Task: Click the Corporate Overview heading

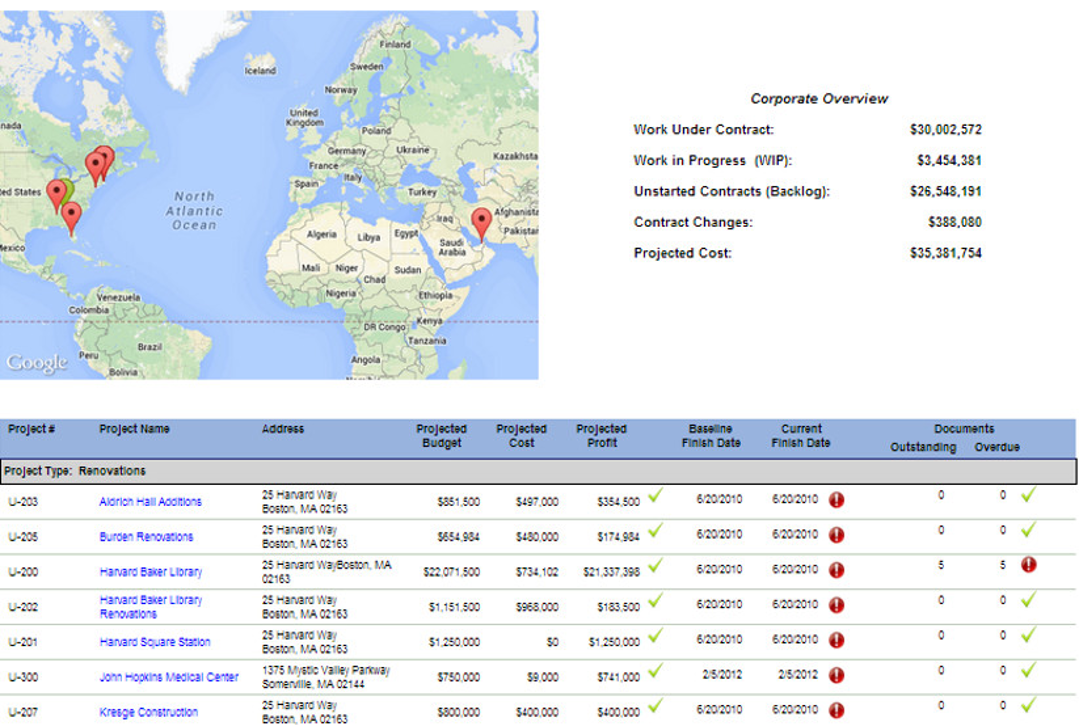Action: click(819, 99)
